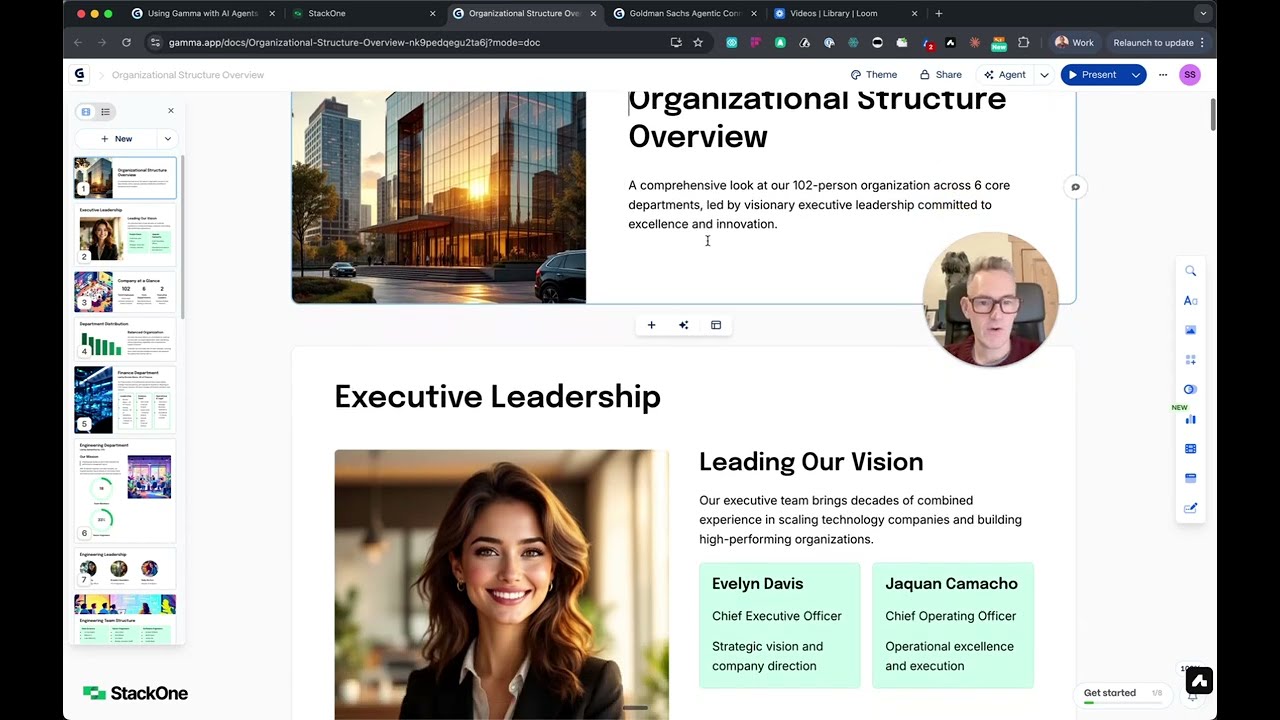Go back to the previous page
Screen dimensions: 1280x720
(x=78, y=42)
